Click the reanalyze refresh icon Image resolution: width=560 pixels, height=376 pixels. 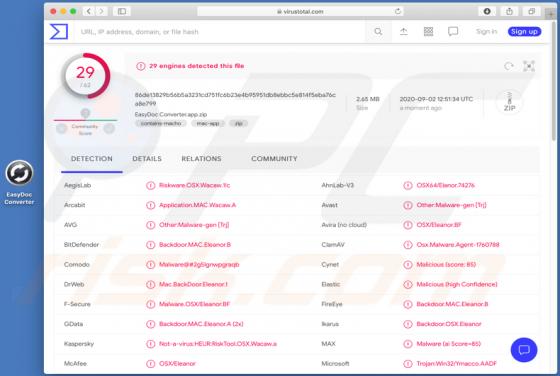[x=509, y=66]
